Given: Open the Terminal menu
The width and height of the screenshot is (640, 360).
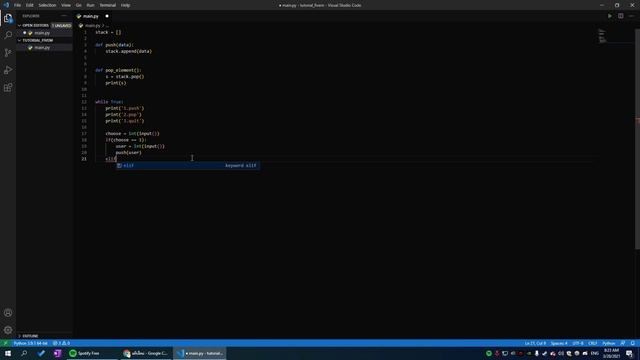Looking at the screenshot, I should pyautogui.click(x=108, y=5).
